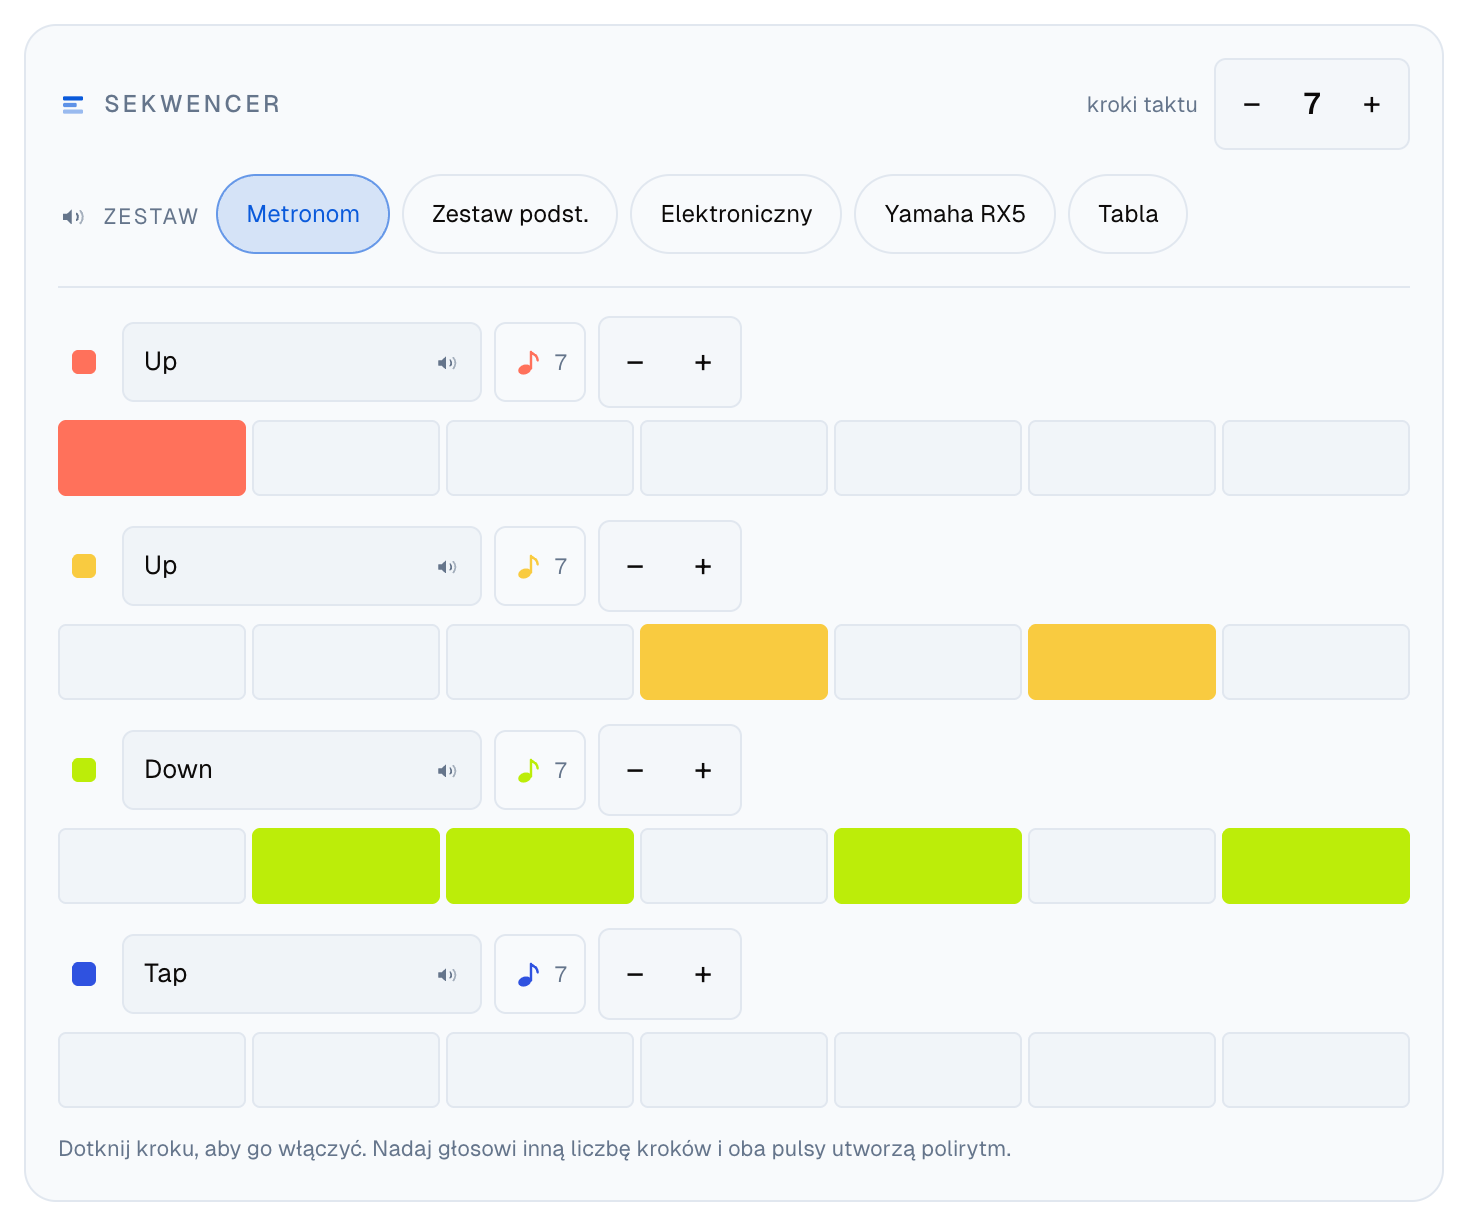The image size is (1466, 1224).
Task: Click the blue note step-count badge for Tap
Action: coord(540,974)
